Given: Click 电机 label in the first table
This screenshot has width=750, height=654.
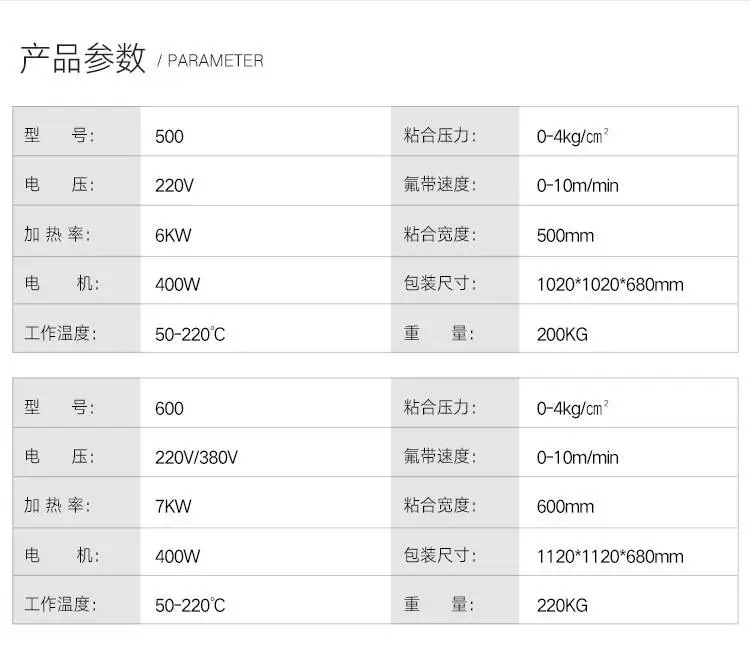Looking at the screenshot, I should click(62, 283).
